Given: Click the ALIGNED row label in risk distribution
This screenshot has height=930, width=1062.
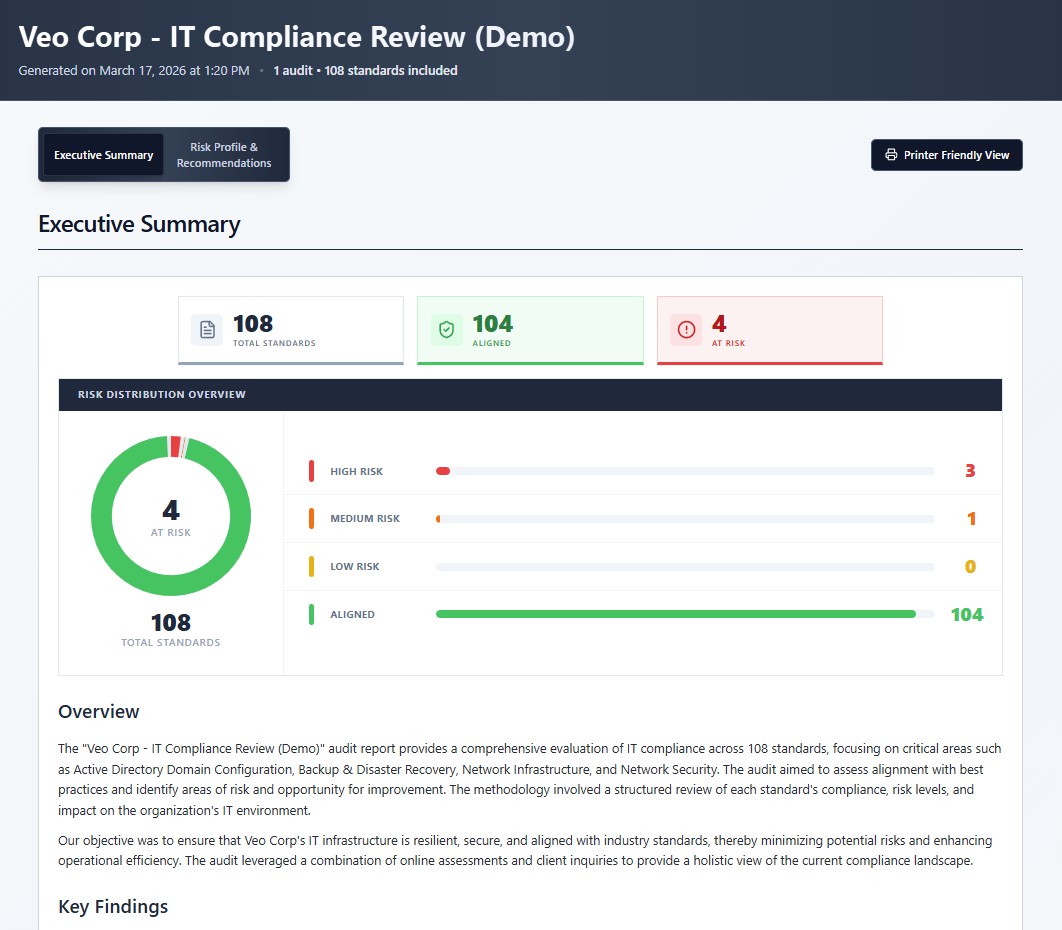Looking at the screenshot, I should 352,614.
